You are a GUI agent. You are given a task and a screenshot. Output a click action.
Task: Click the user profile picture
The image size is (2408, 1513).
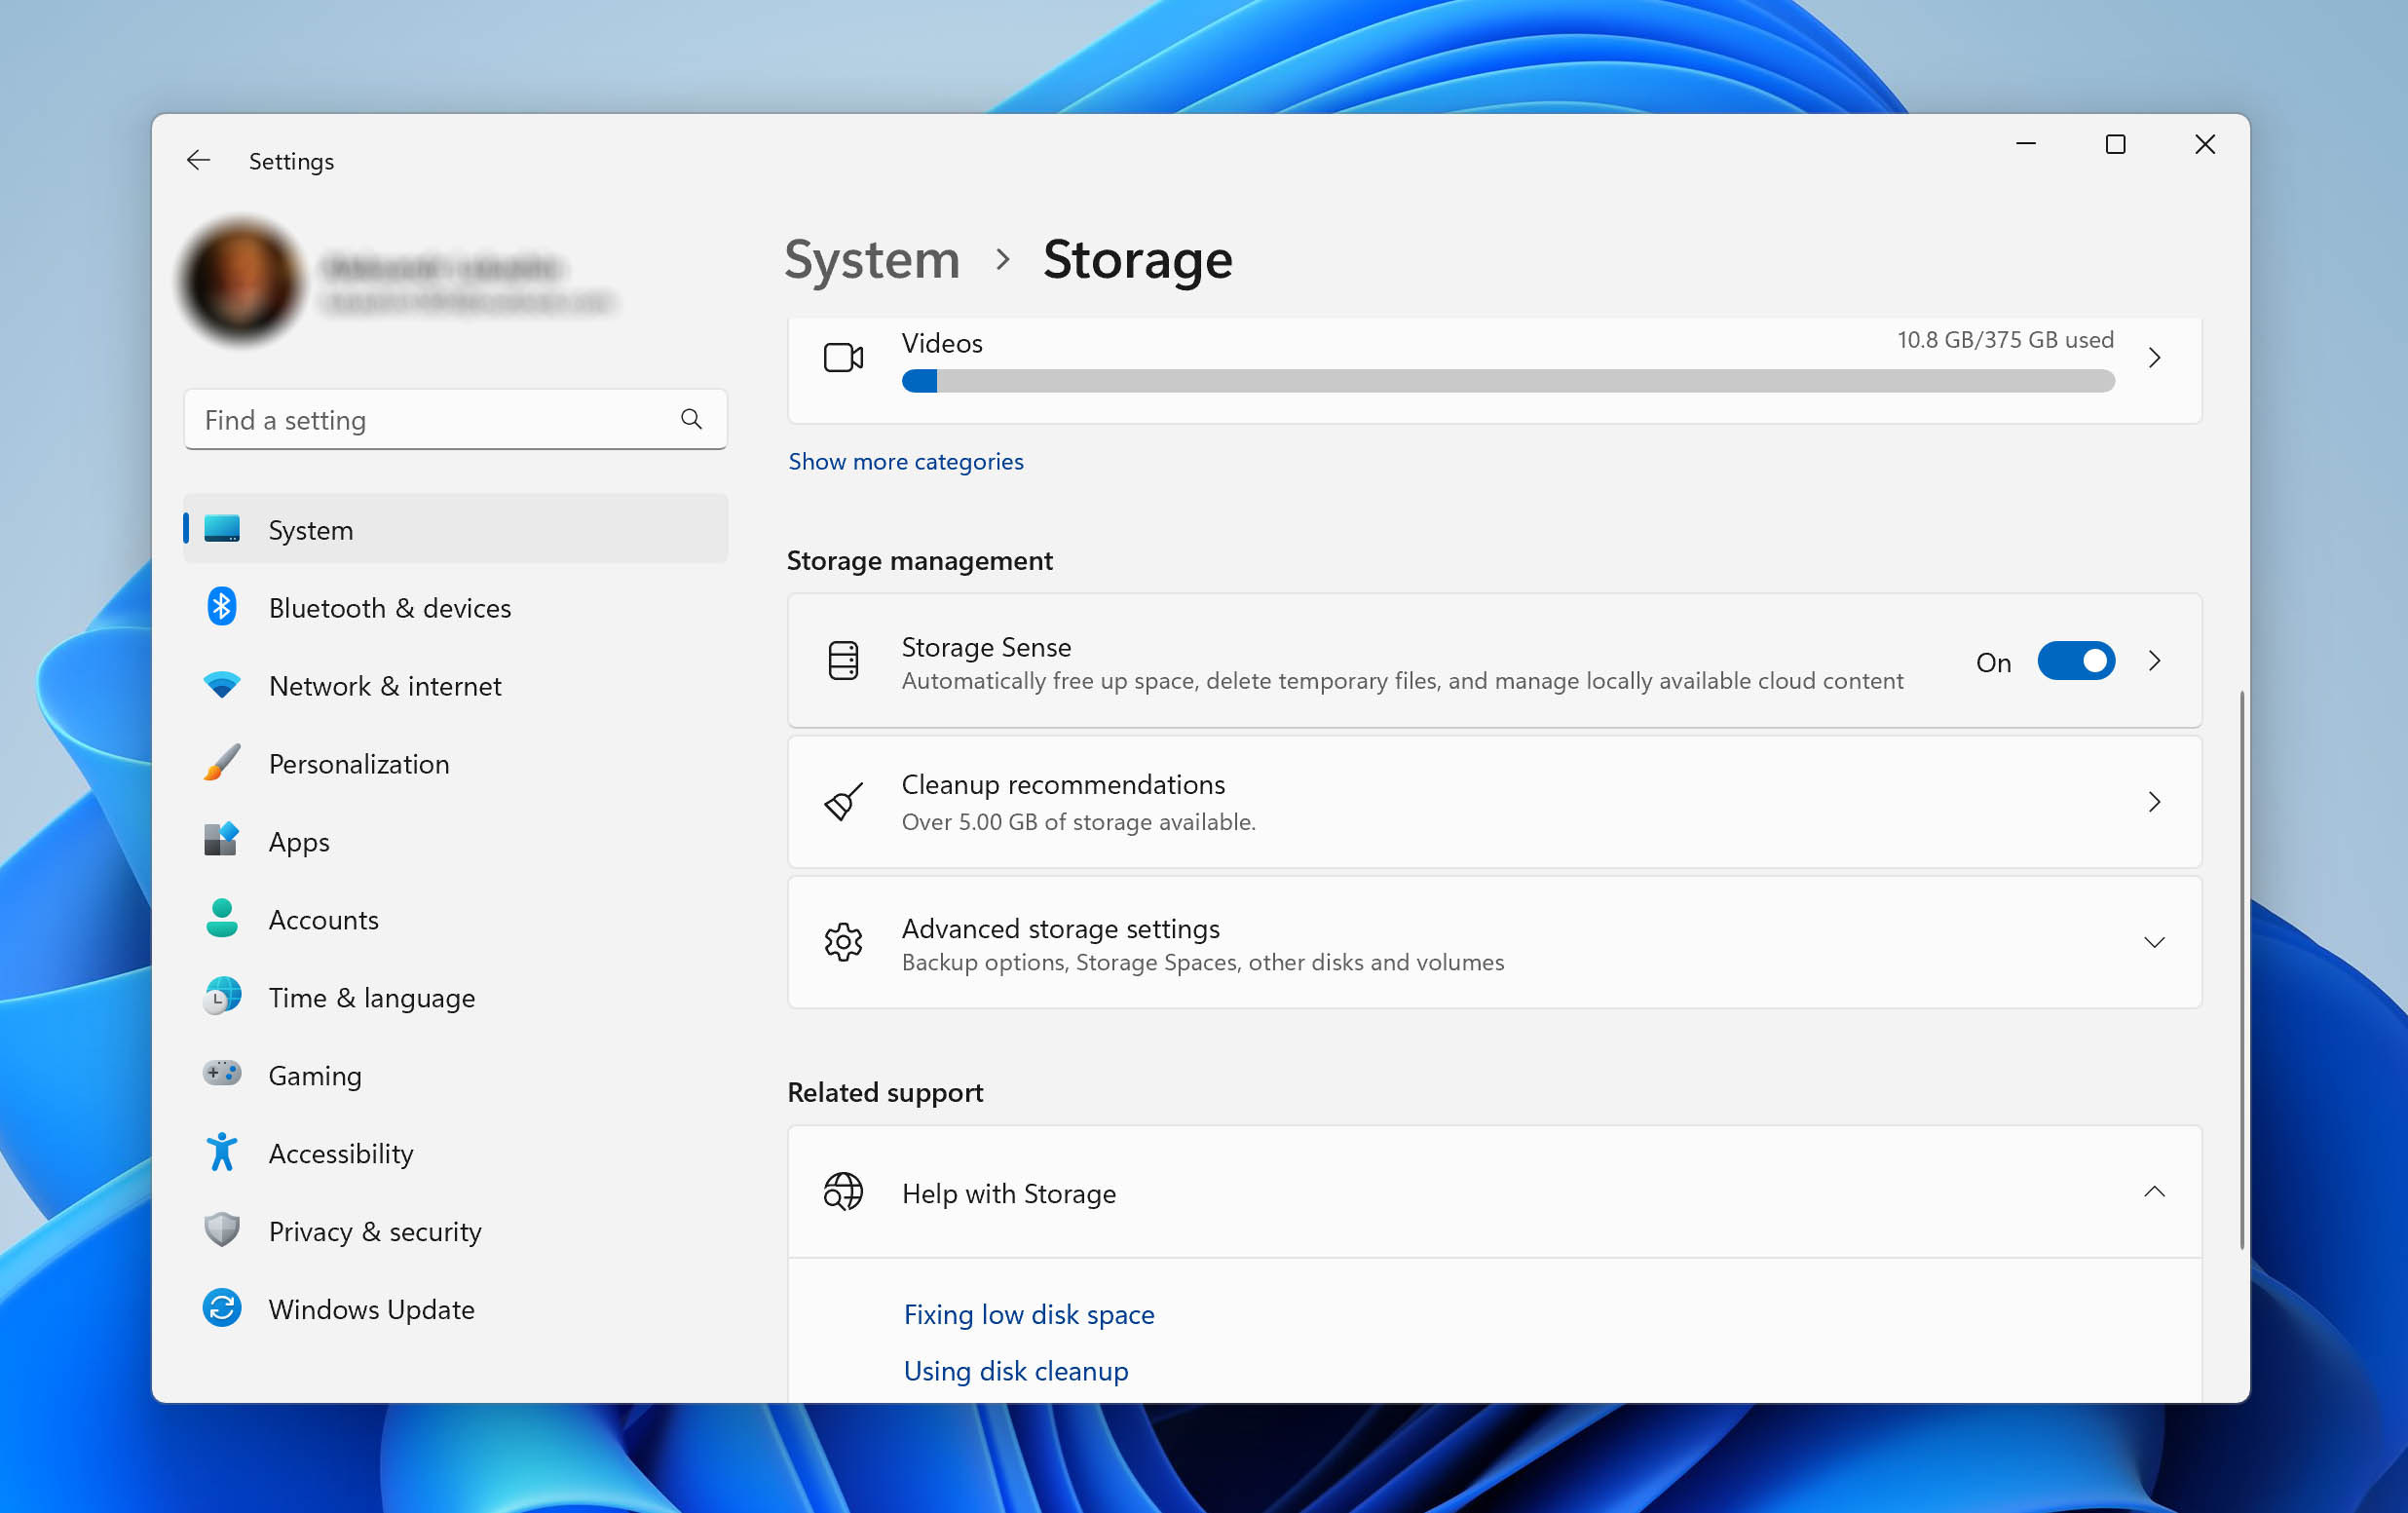[x=241, y=280]
